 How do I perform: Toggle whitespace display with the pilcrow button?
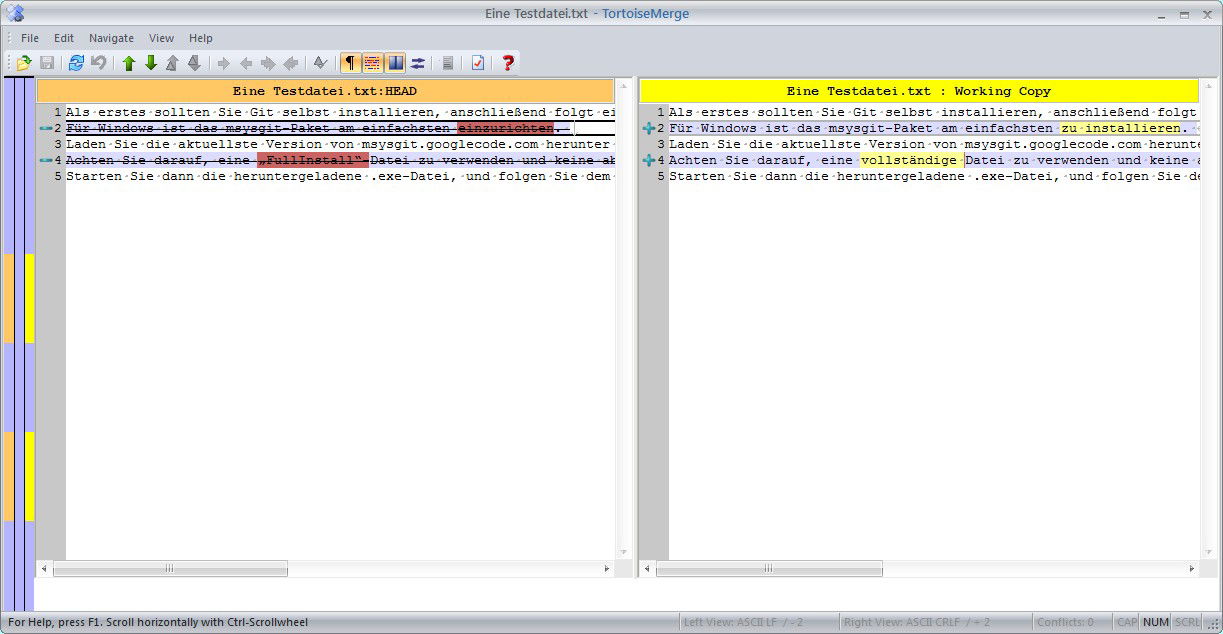pos(350,63)
